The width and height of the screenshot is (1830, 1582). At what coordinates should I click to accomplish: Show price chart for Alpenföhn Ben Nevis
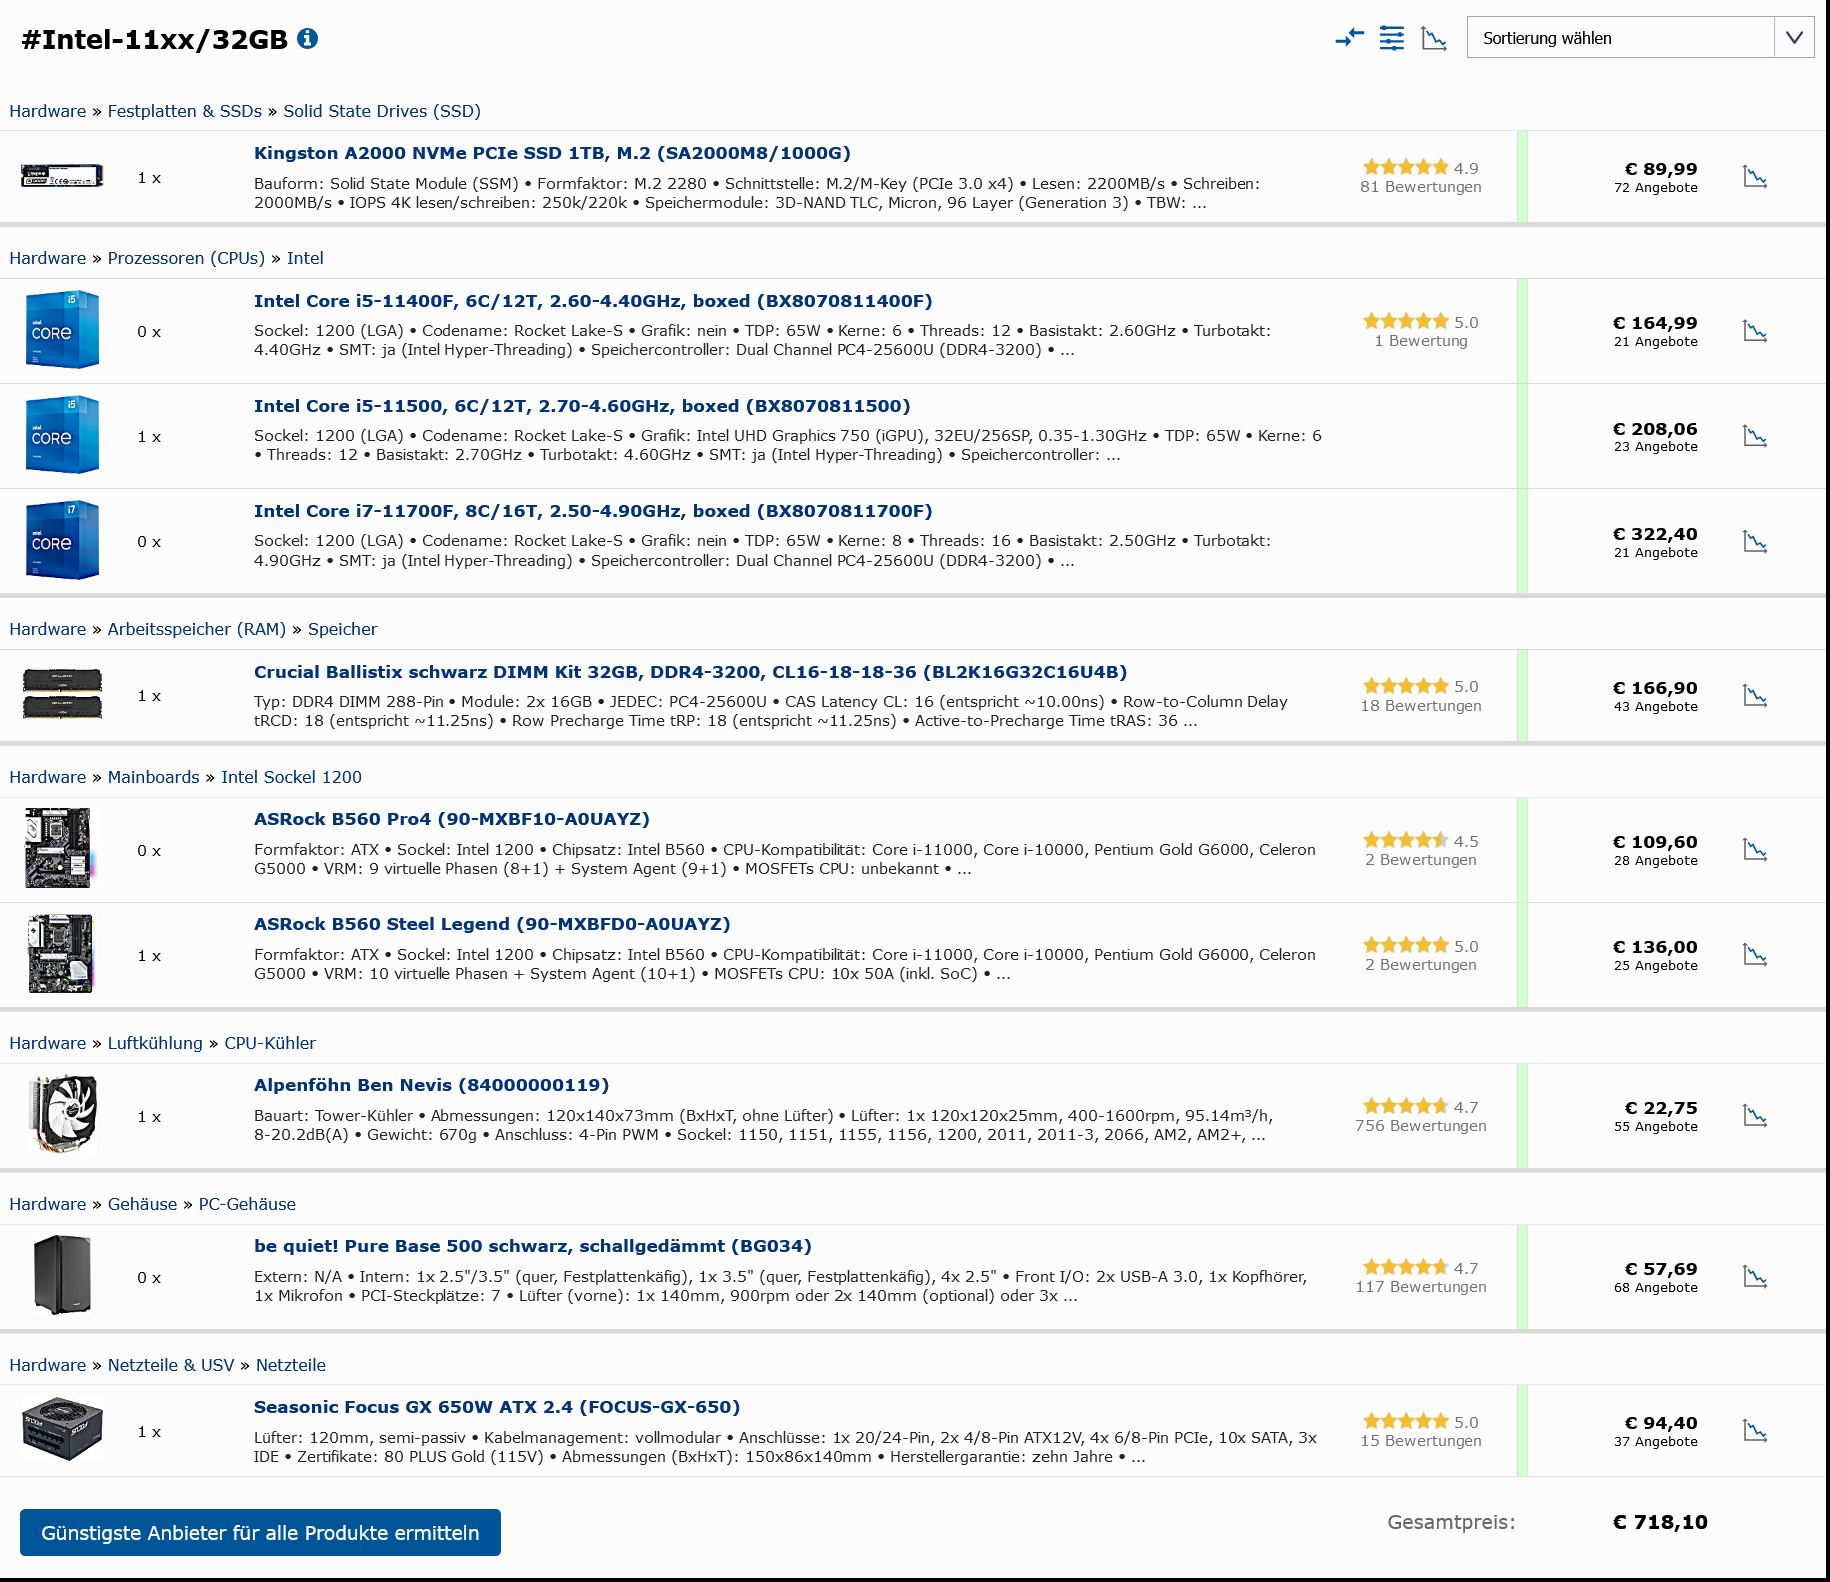tap(1755, 1115)
